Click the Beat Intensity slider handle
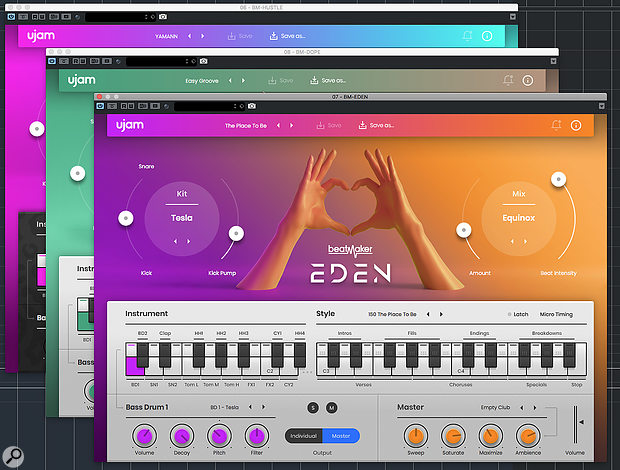 tap(558, 179)
